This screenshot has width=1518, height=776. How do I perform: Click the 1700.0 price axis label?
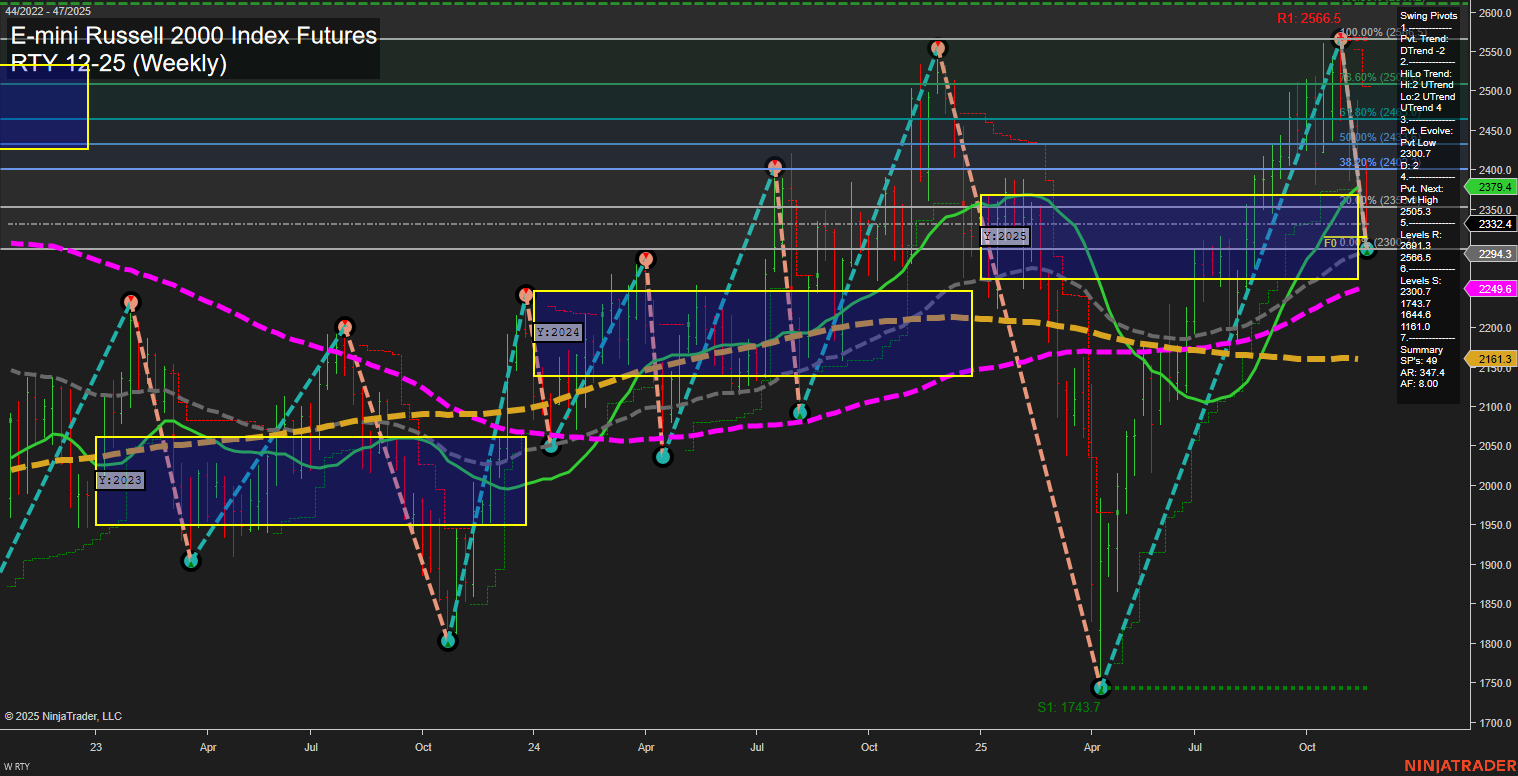tap(1494, 723)
